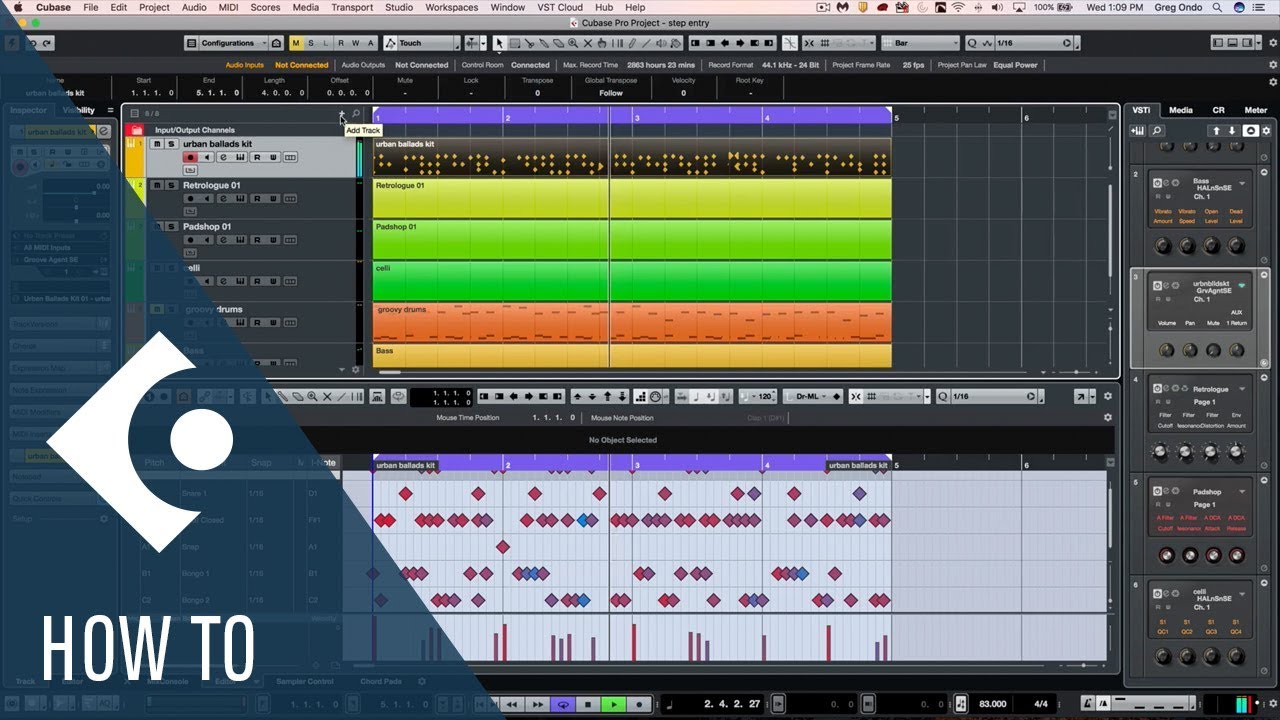Open Edit Channel Settings for urban ballads kit

[224, 157]
